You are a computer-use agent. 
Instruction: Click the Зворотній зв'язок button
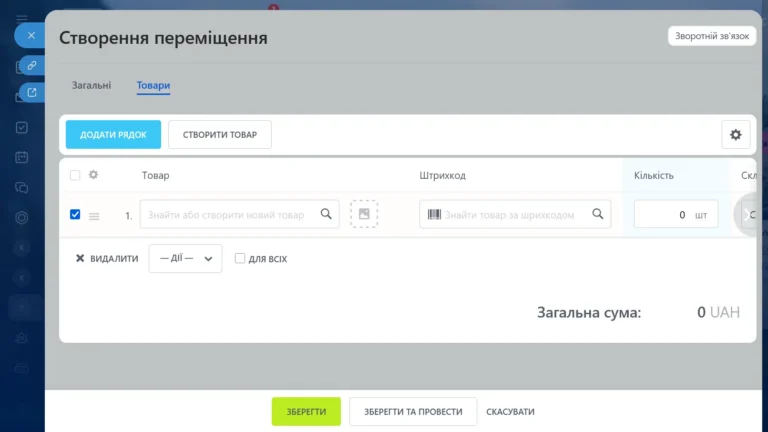point(712,36)
